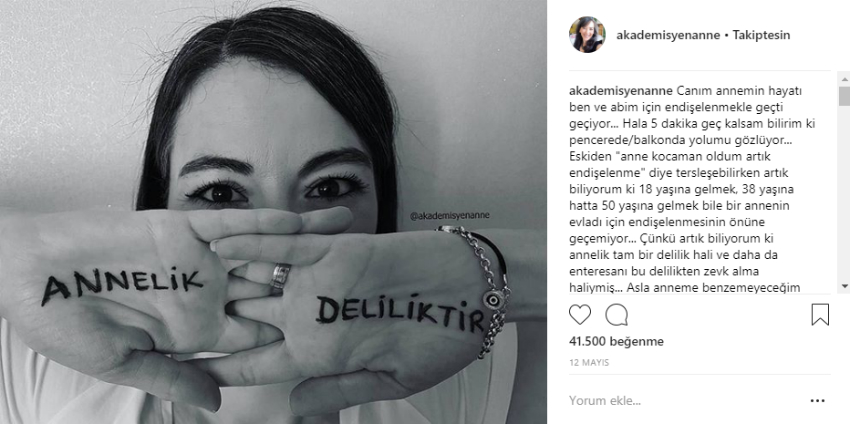Click the @akademisyenanne watermark on the photo
850x424 pixels.
449,215
